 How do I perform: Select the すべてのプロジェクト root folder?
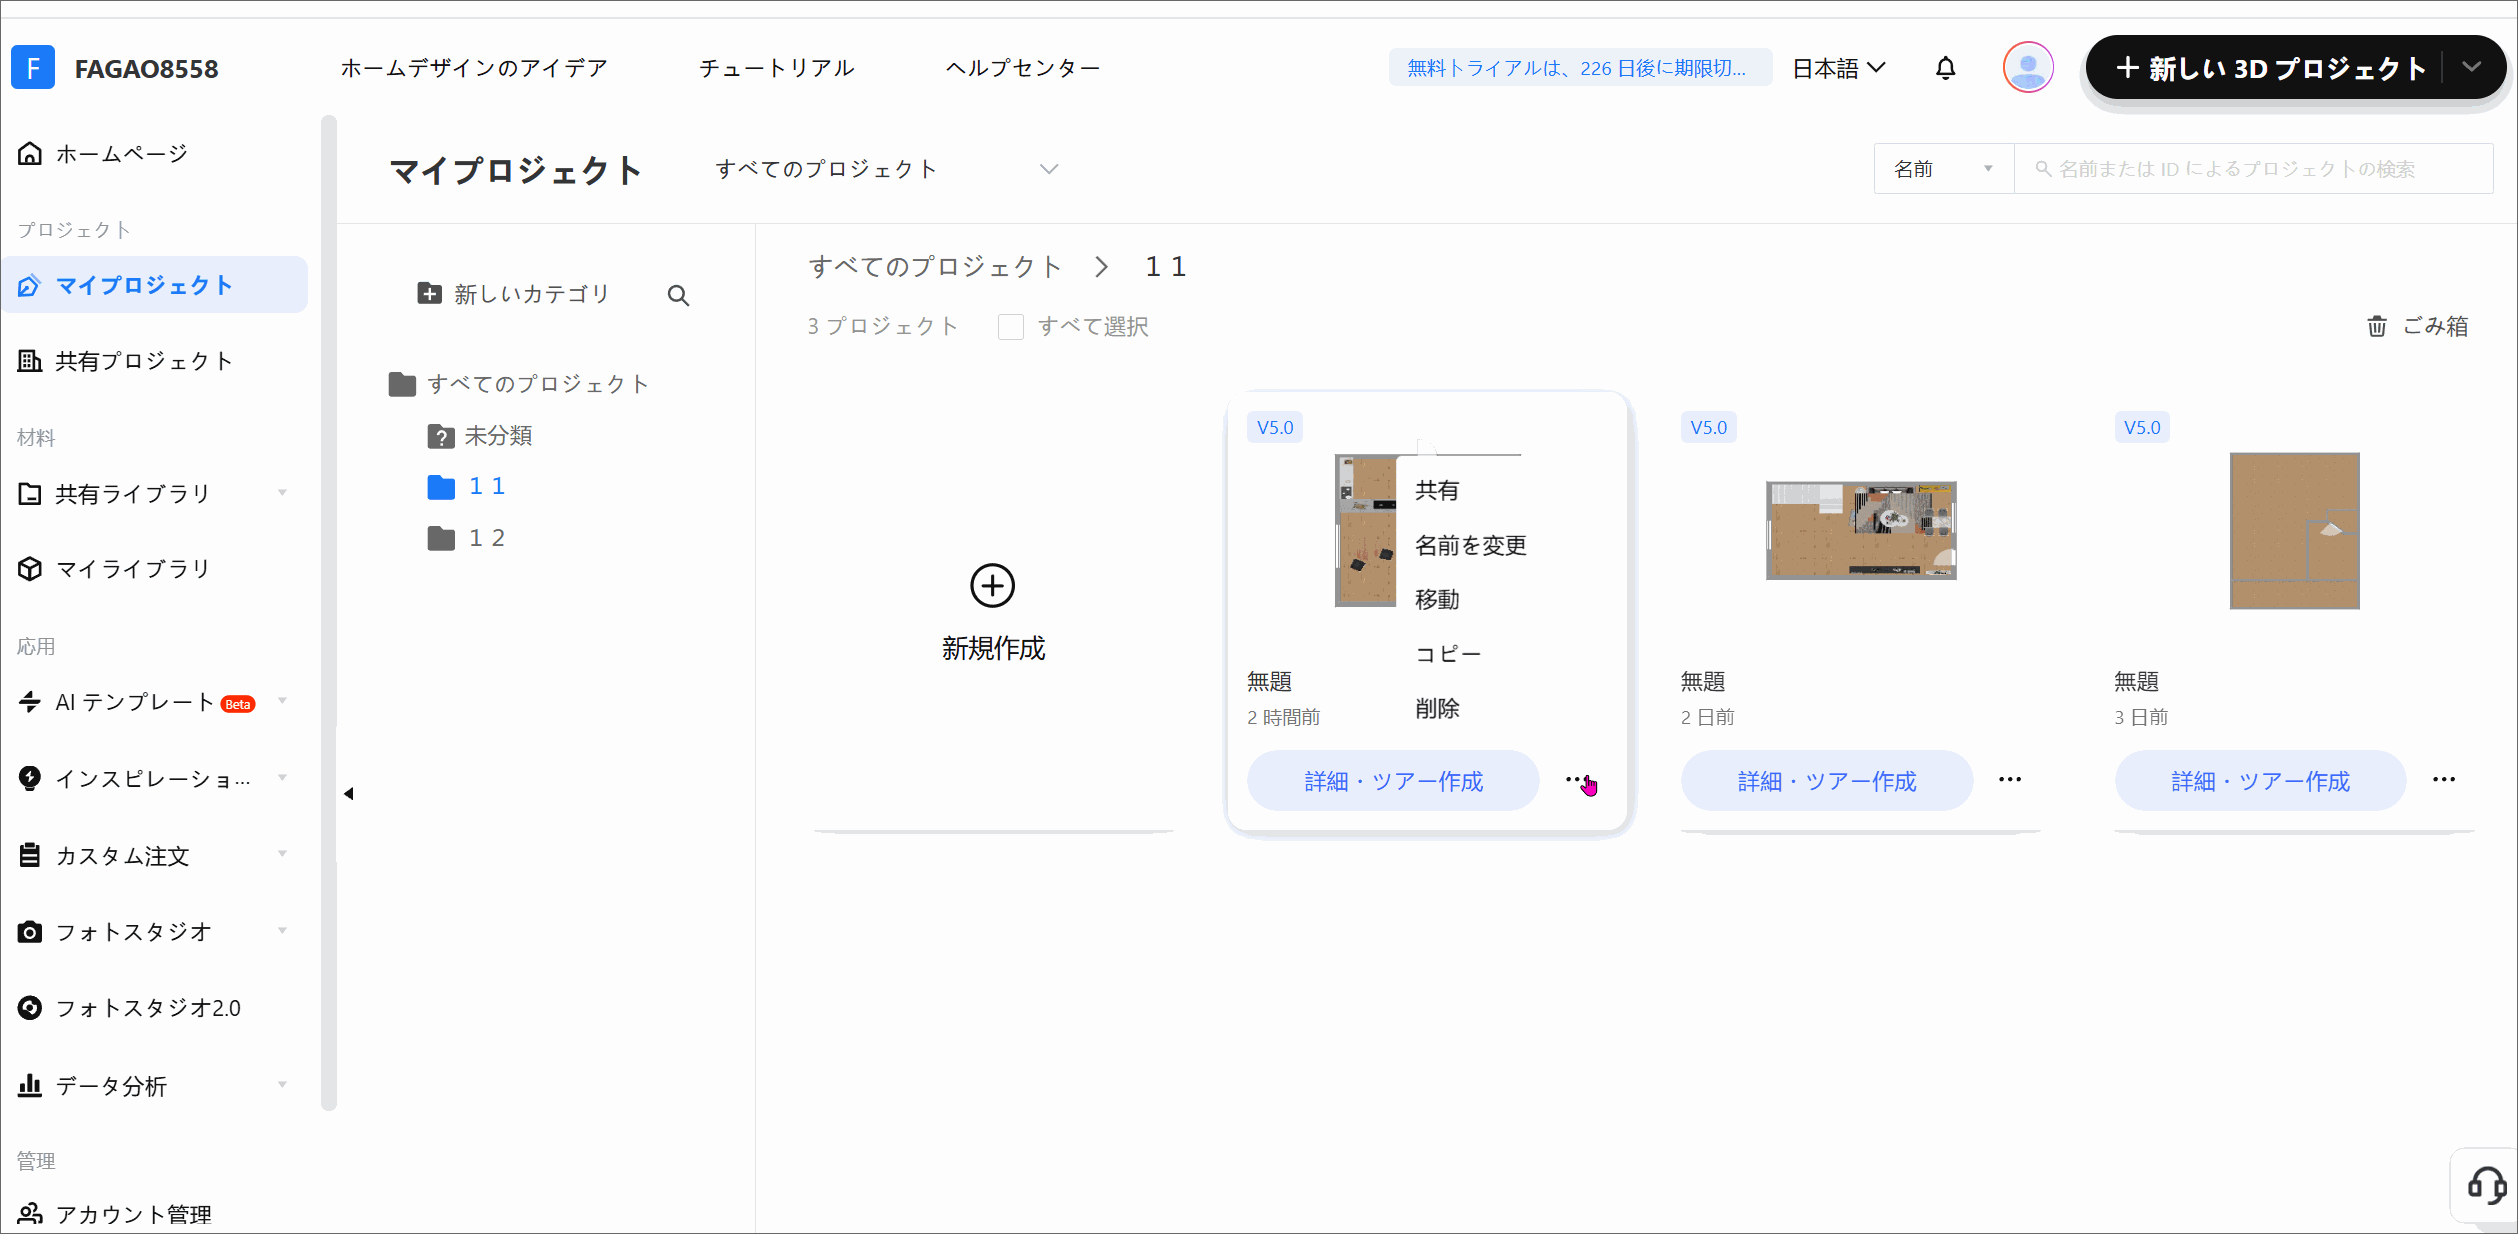pyautogui.click(x=519, y=384)
